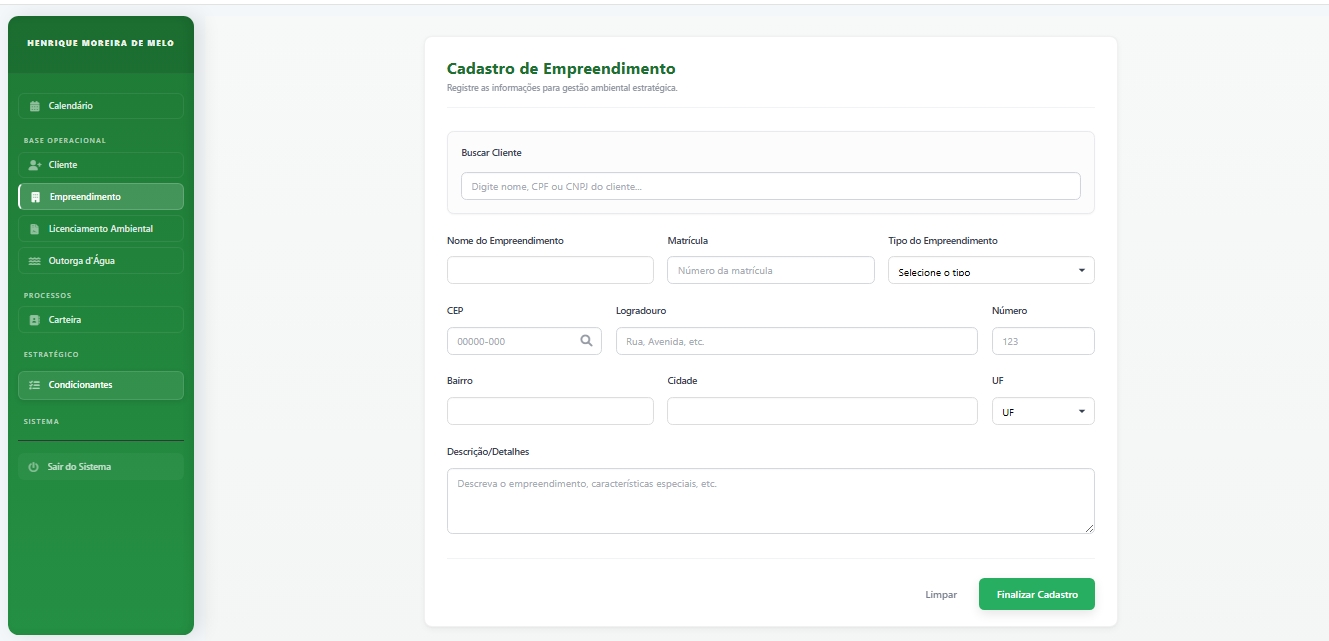
Task: Click the BASE OPERACIONAL section label
Action: [x=65, y=141]
